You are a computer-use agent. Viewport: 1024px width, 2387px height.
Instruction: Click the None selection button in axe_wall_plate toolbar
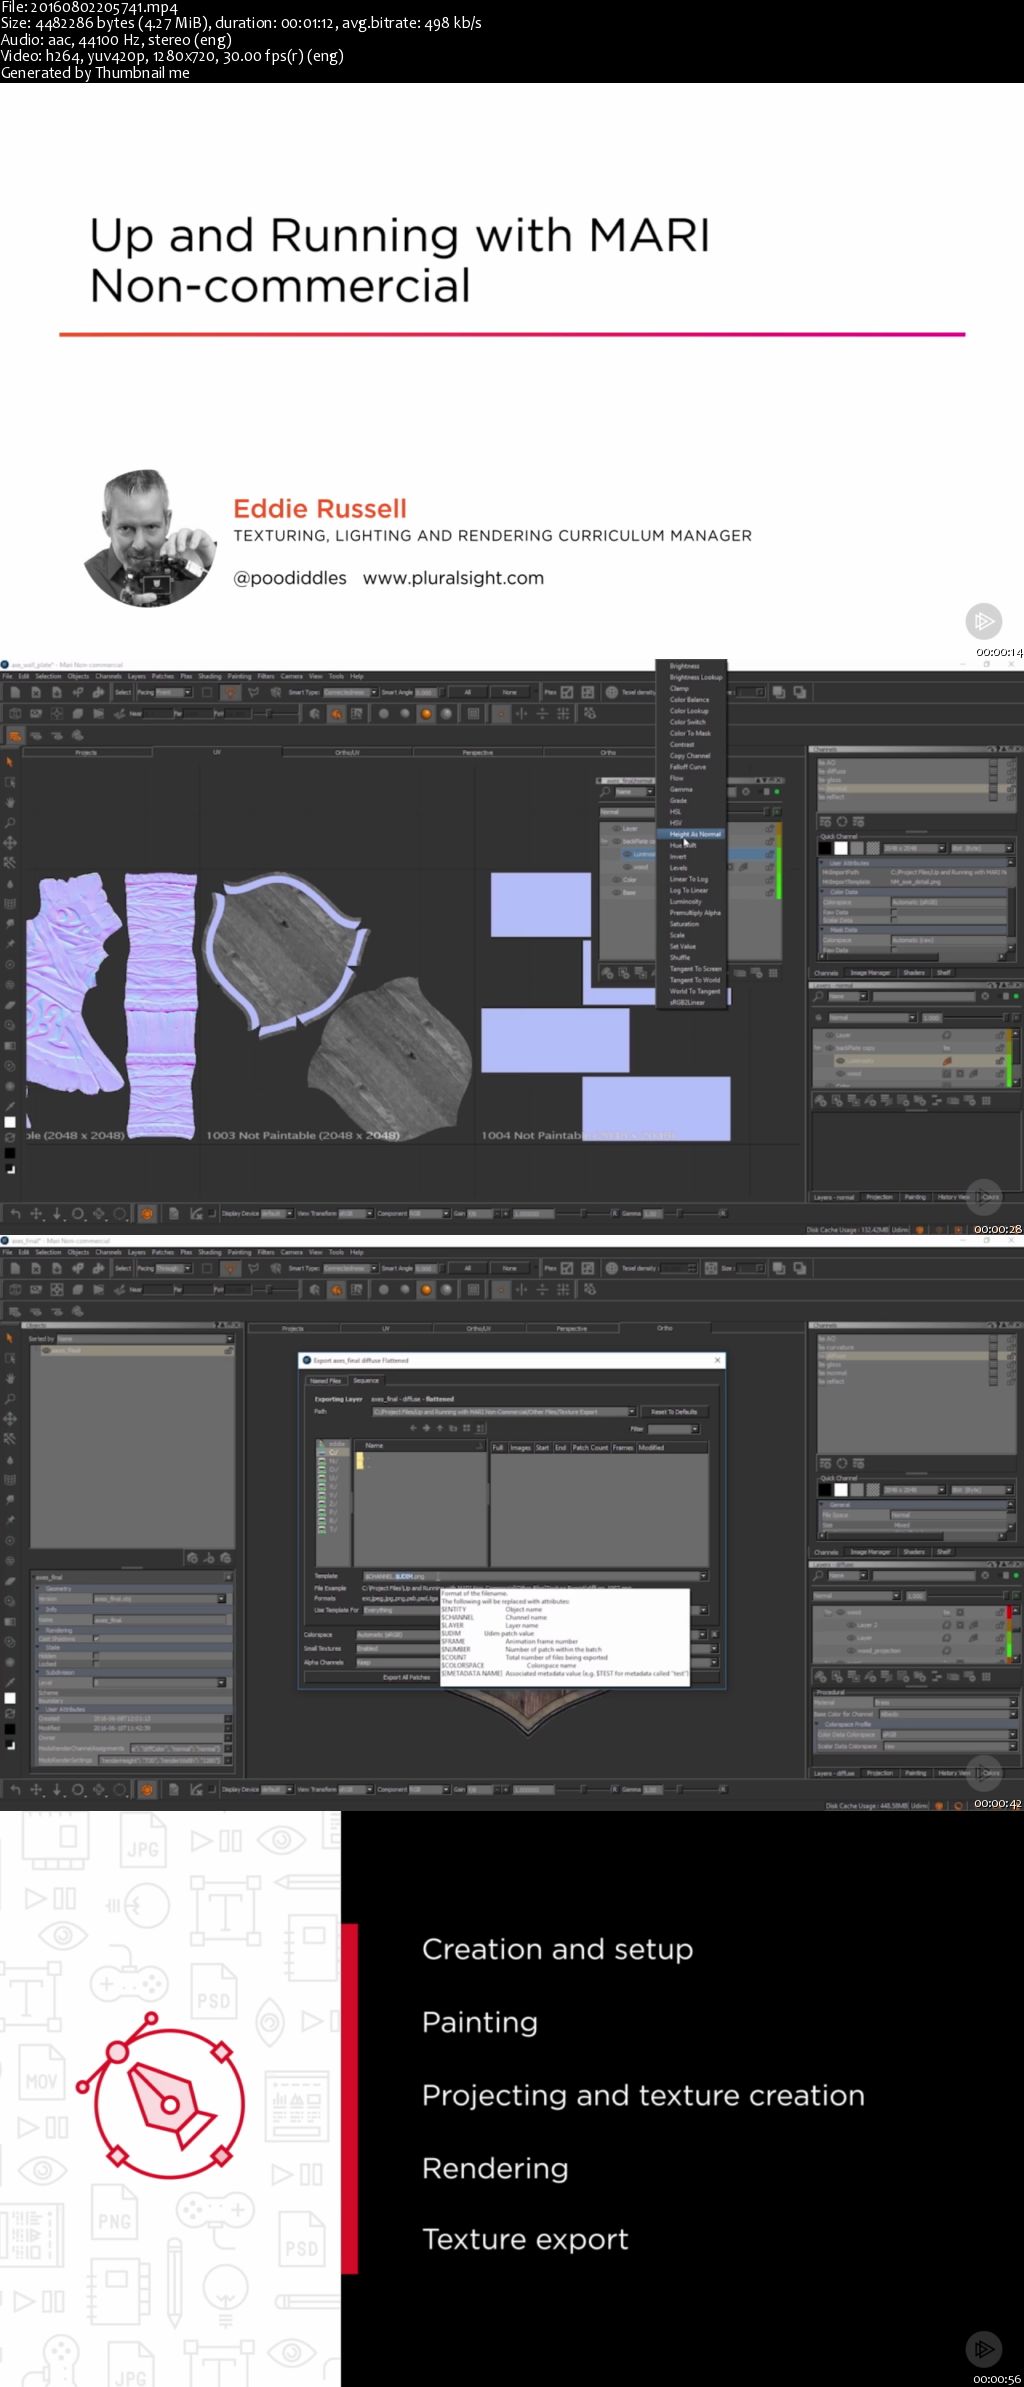[509, 692]
